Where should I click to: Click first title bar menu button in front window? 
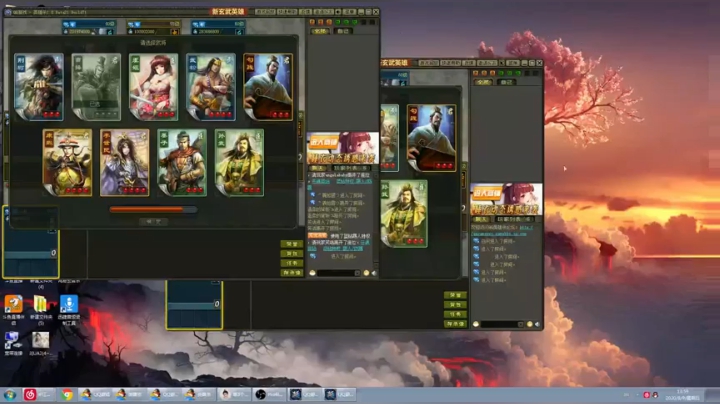pos(265,12)
